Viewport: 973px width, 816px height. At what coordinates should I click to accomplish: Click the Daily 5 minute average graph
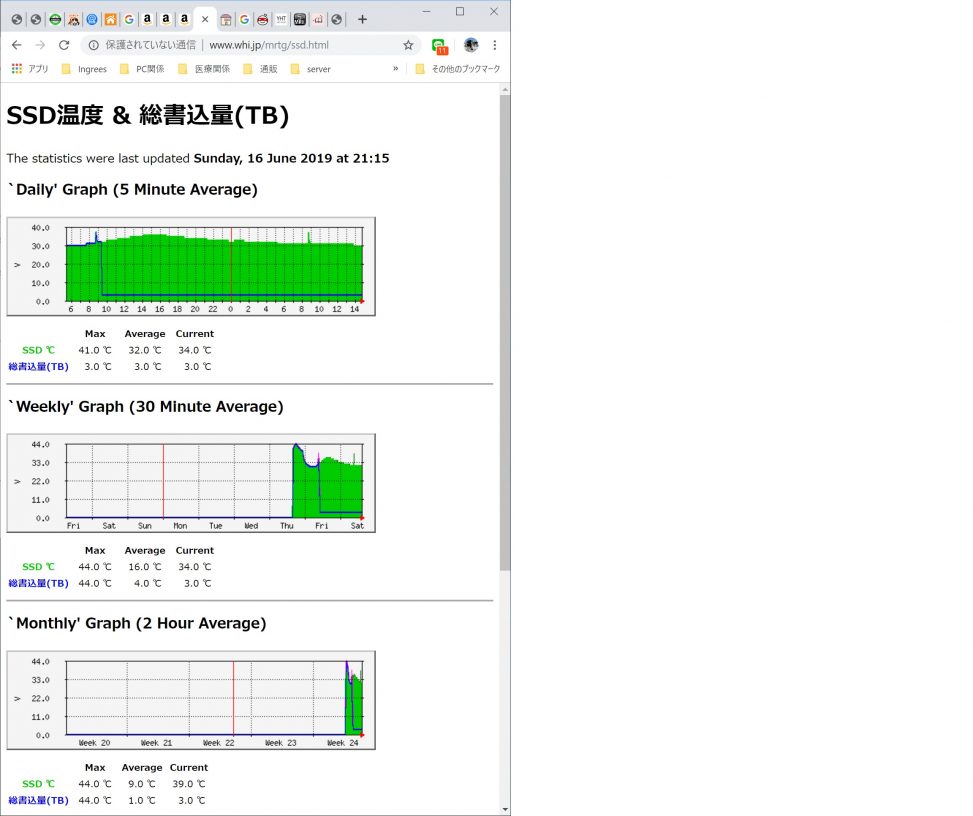(x=191, y=266)
